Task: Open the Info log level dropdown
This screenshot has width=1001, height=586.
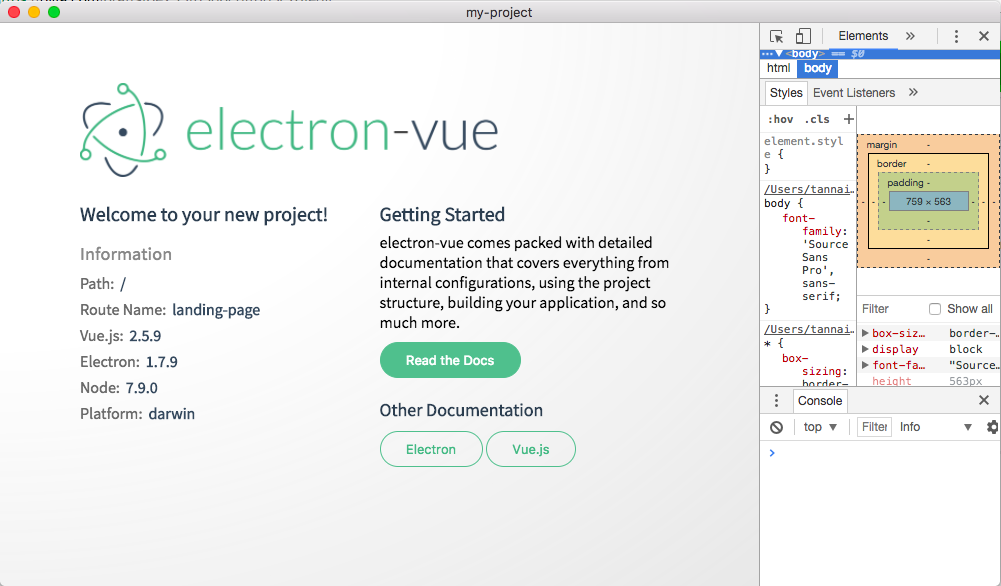Action: coord(935,427)
